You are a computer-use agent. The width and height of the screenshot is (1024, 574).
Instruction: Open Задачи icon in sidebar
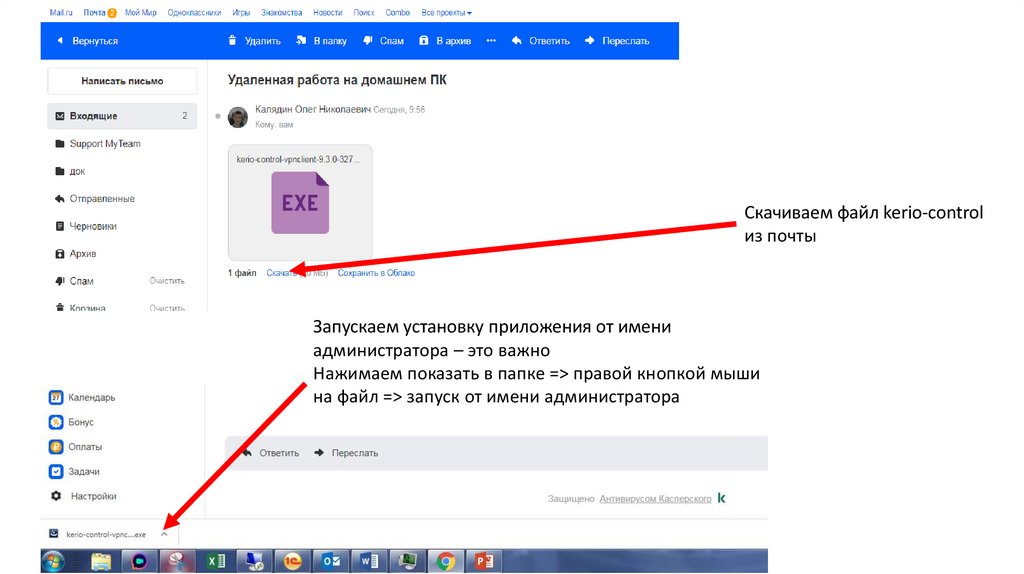pyautogui.click(x=56, y=471)
